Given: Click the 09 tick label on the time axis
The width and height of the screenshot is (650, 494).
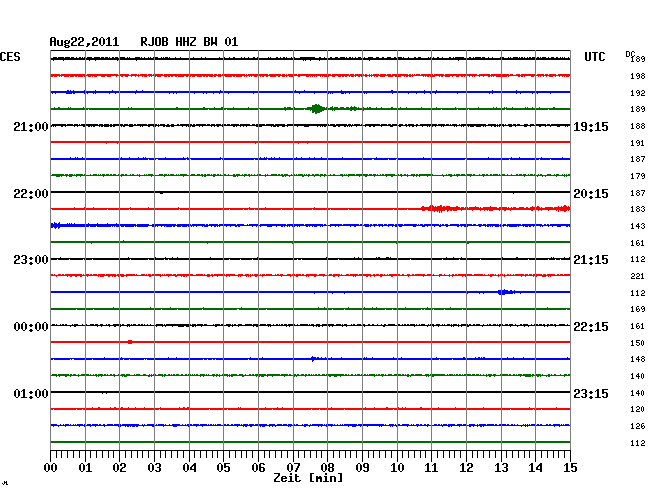Looking at the screenshot, I should (x=362, y=468).
